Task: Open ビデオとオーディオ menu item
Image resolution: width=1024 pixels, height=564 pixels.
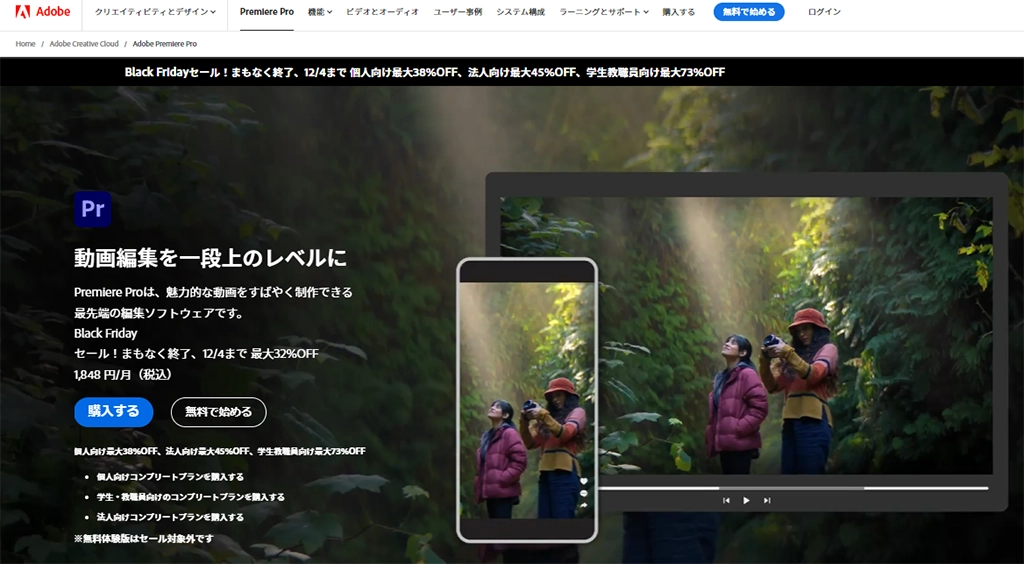Action: pyautogui.click(x=383, y=12)
